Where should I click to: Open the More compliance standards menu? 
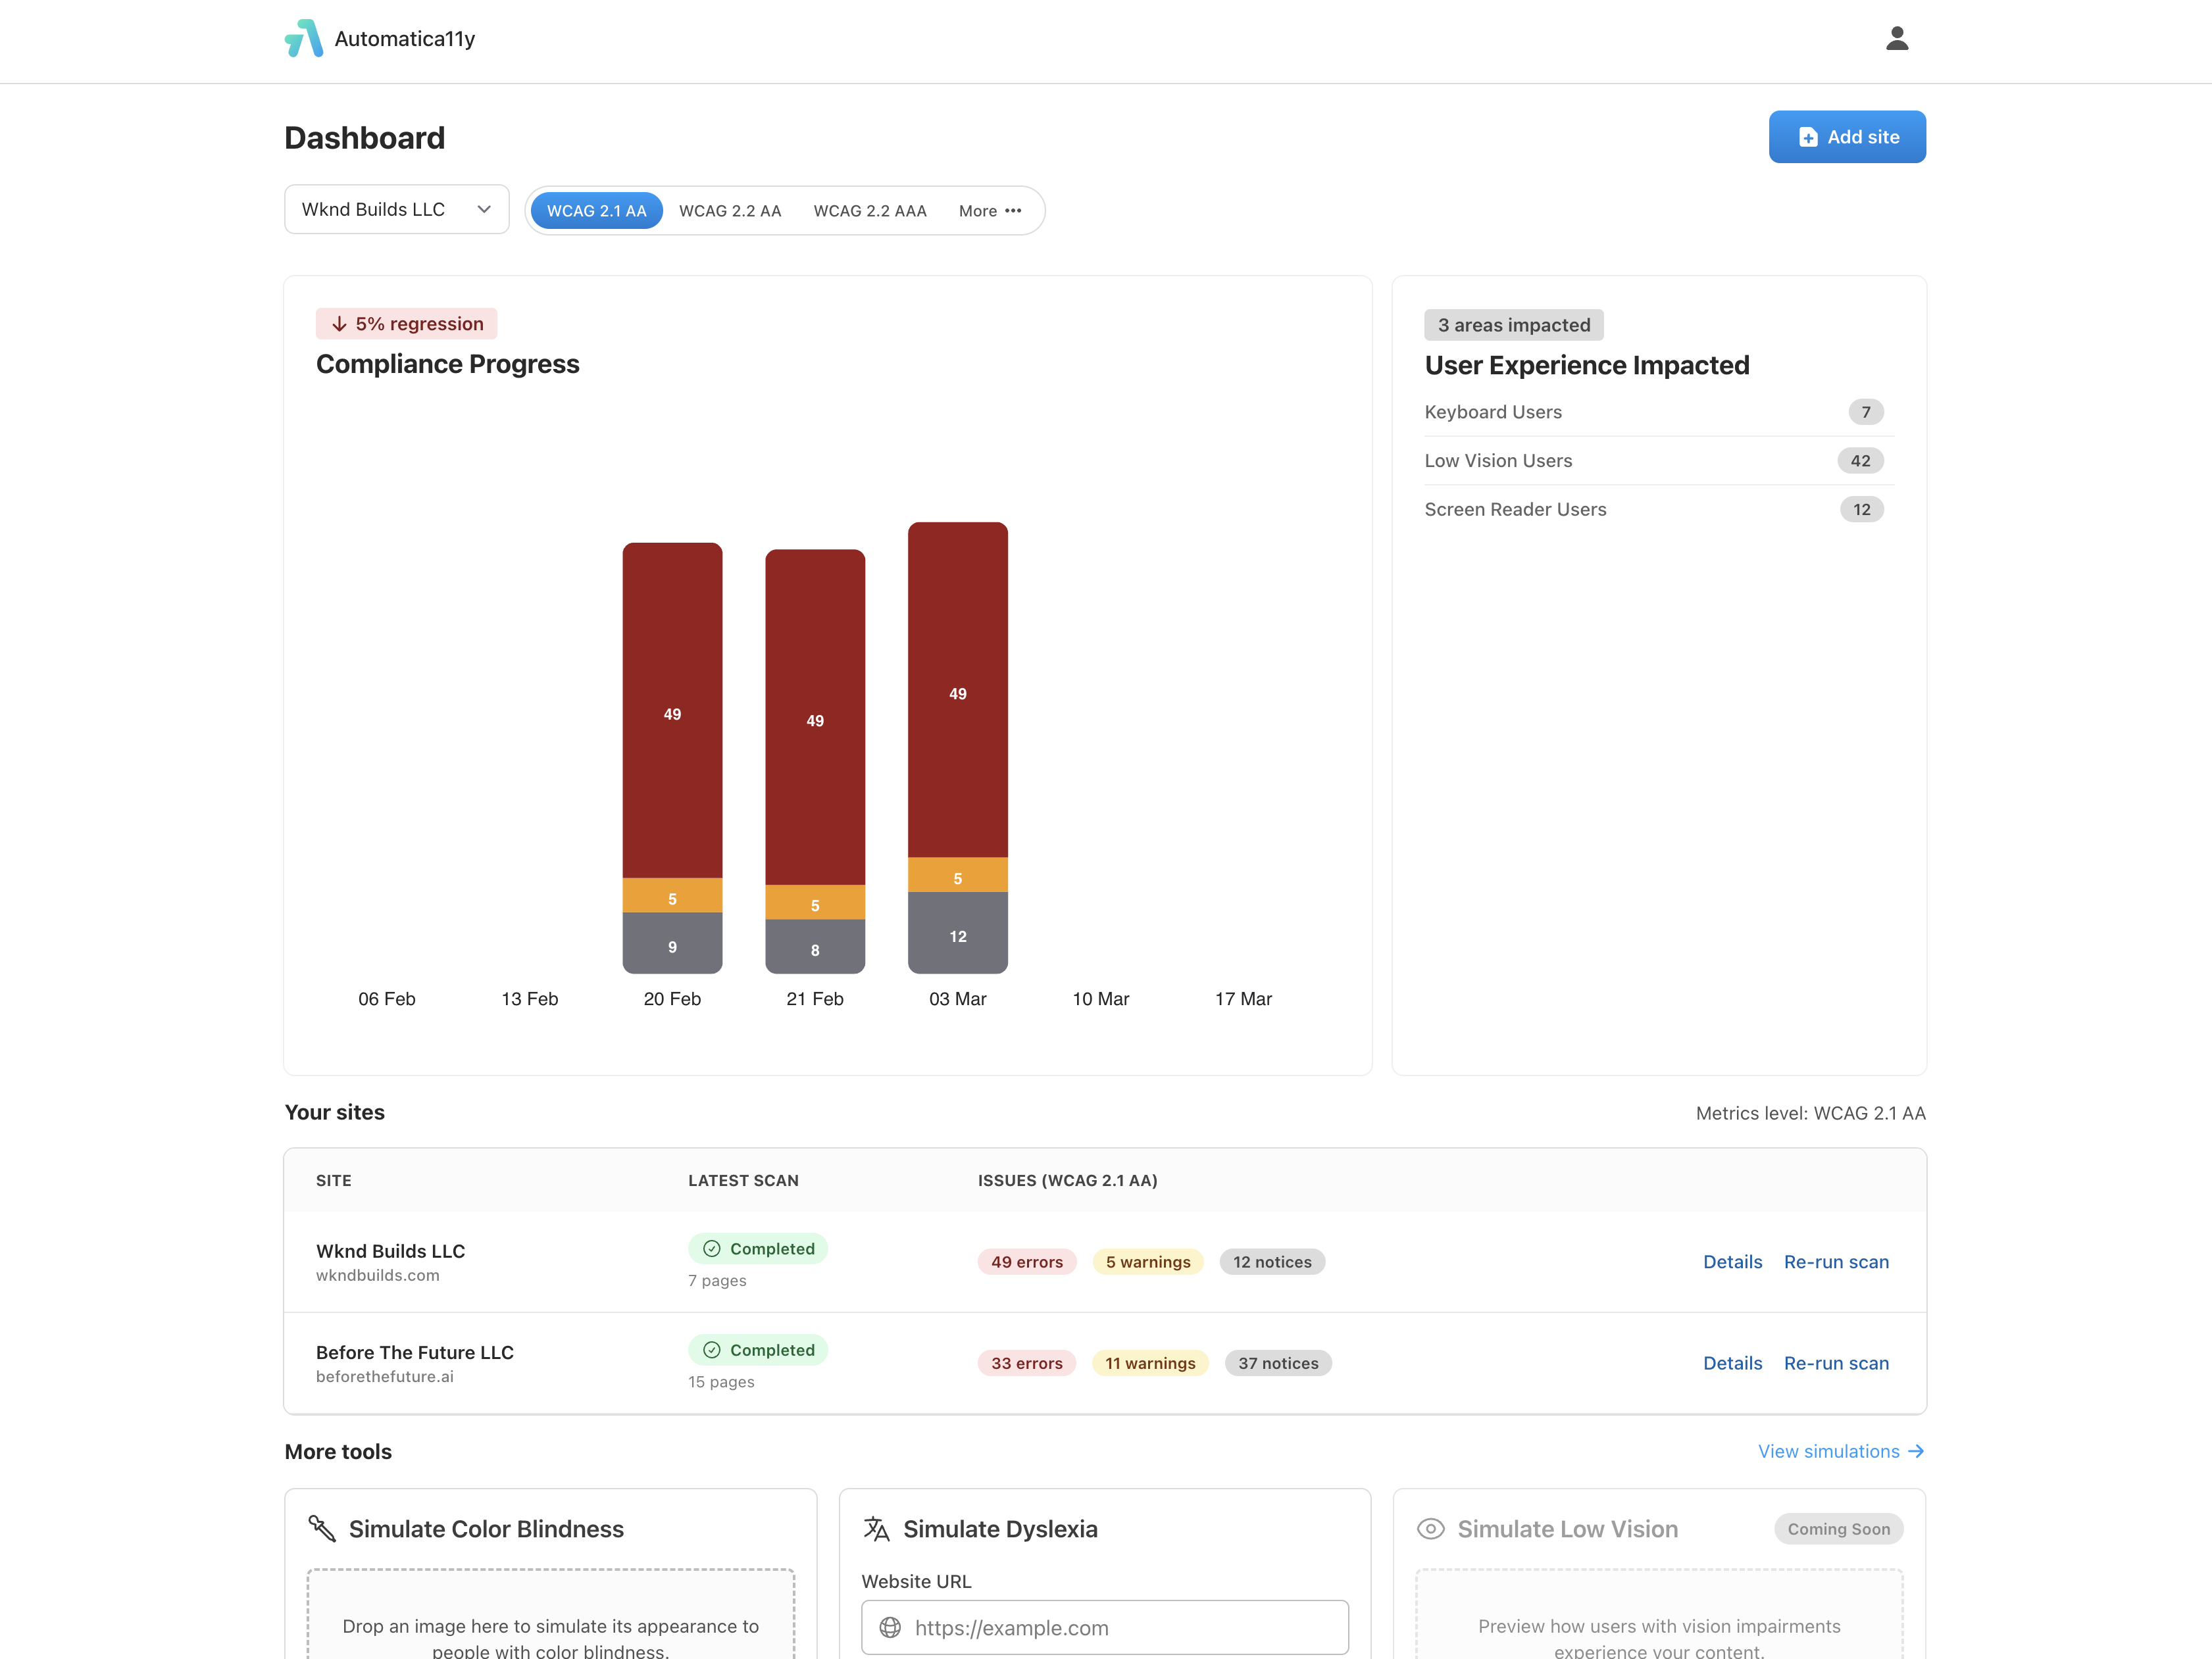(991, 210)
